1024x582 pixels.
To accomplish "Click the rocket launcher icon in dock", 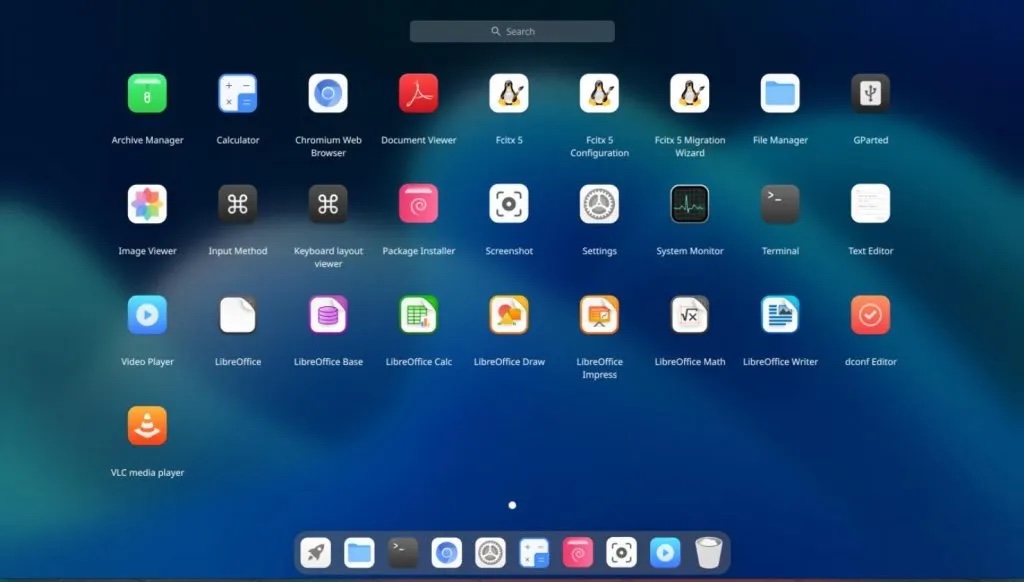I will point(316,552).
